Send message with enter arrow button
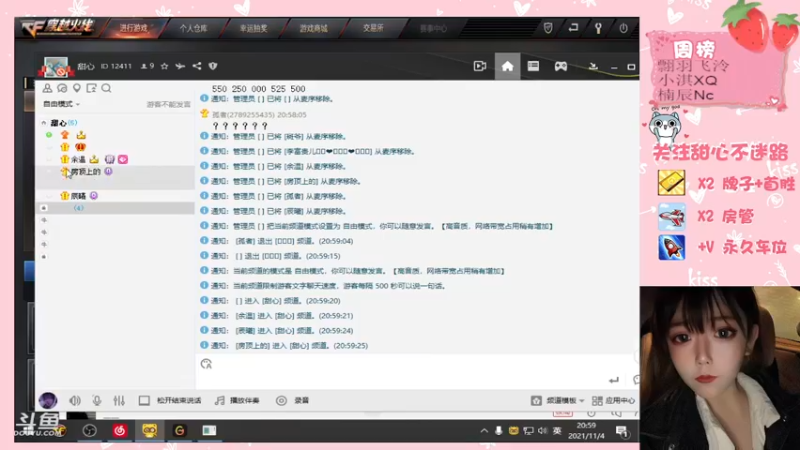This screenshot has width=800, height=450. 614,380
